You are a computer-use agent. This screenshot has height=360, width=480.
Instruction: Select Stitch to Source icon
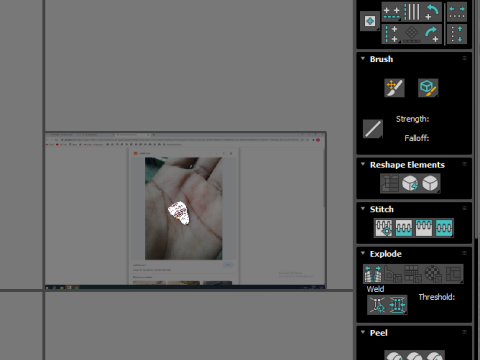424,228
